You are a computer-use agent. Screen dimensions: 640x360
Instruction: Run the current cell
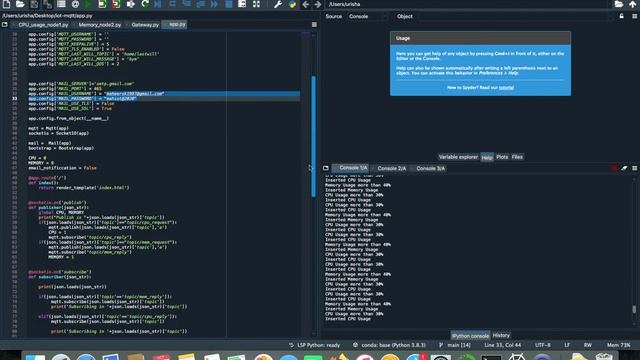102,4
